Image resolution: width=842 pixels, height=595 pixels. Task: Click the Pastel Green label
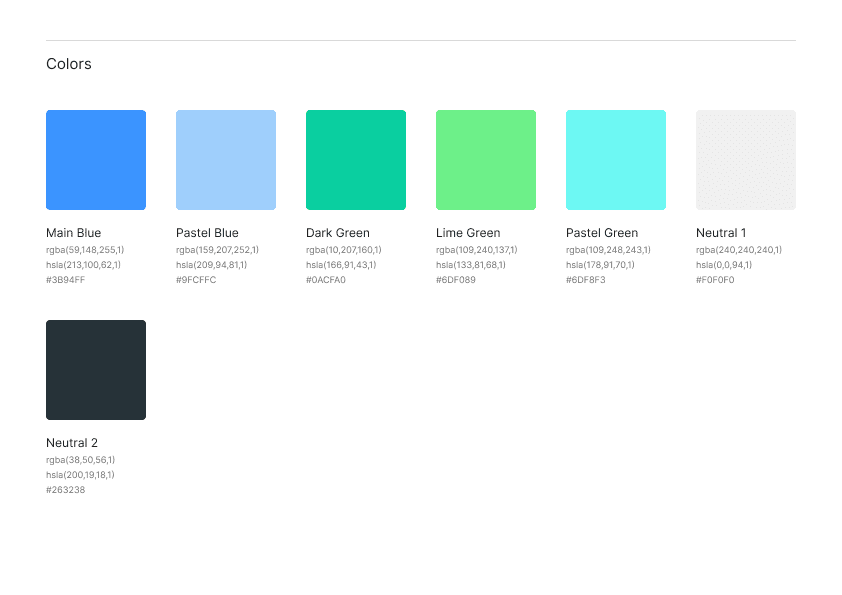602,233
